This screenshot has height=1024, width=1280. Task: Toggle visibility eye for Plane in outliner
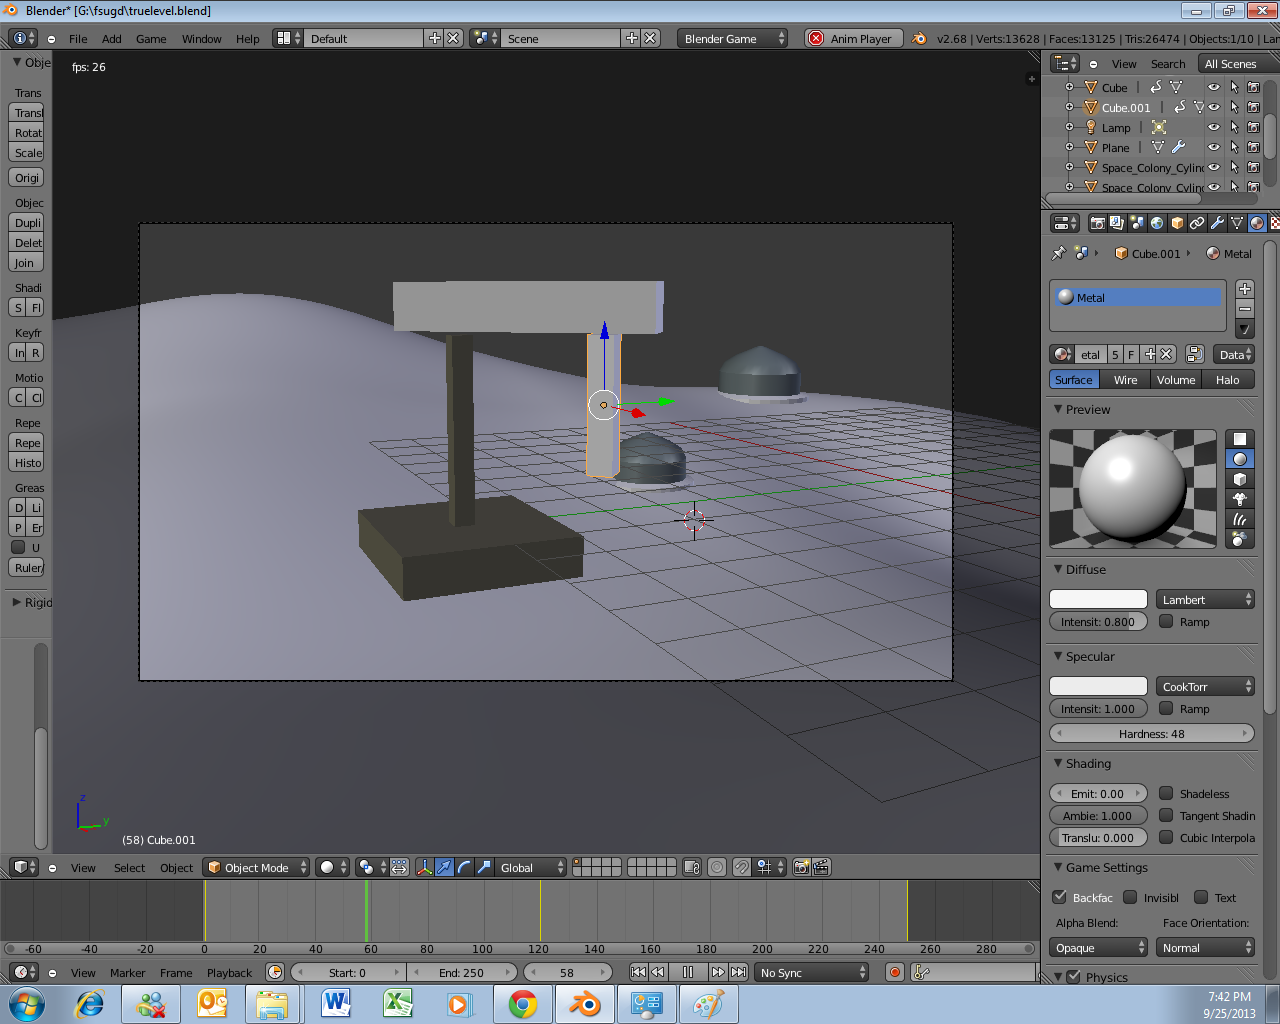click(x=1214, y=147)
